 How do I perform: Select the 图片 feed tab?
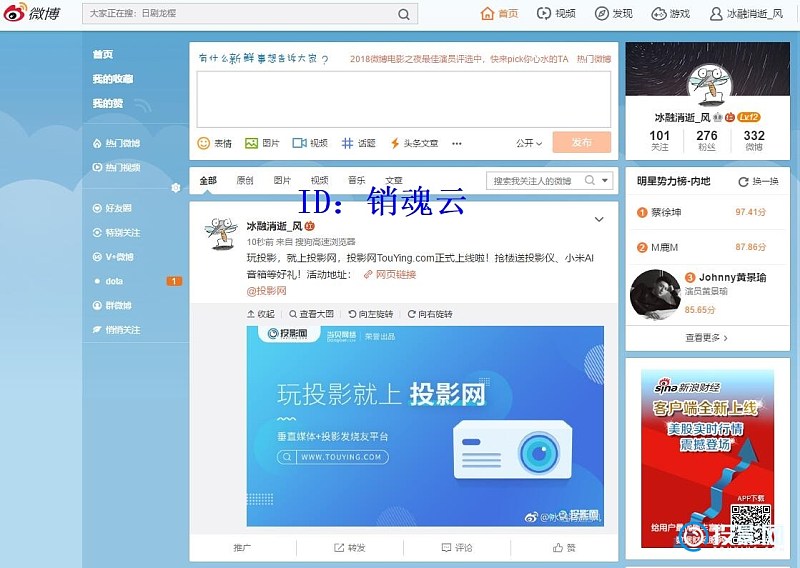pyautogui.click(x=282, y=180)
